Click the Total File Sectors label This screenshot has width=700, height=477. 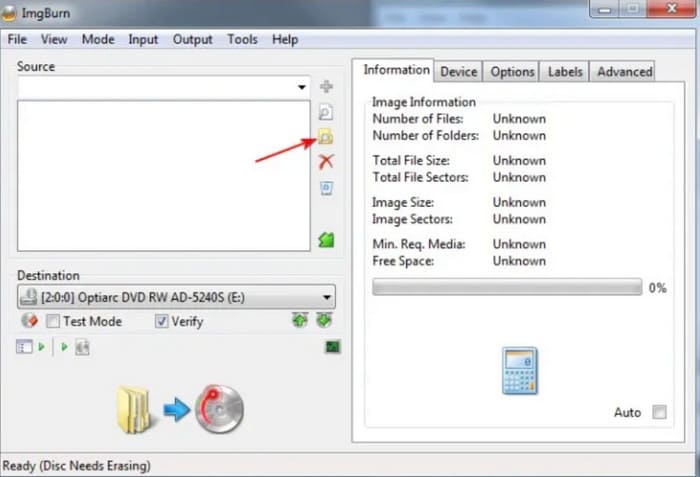click(421, 177)
